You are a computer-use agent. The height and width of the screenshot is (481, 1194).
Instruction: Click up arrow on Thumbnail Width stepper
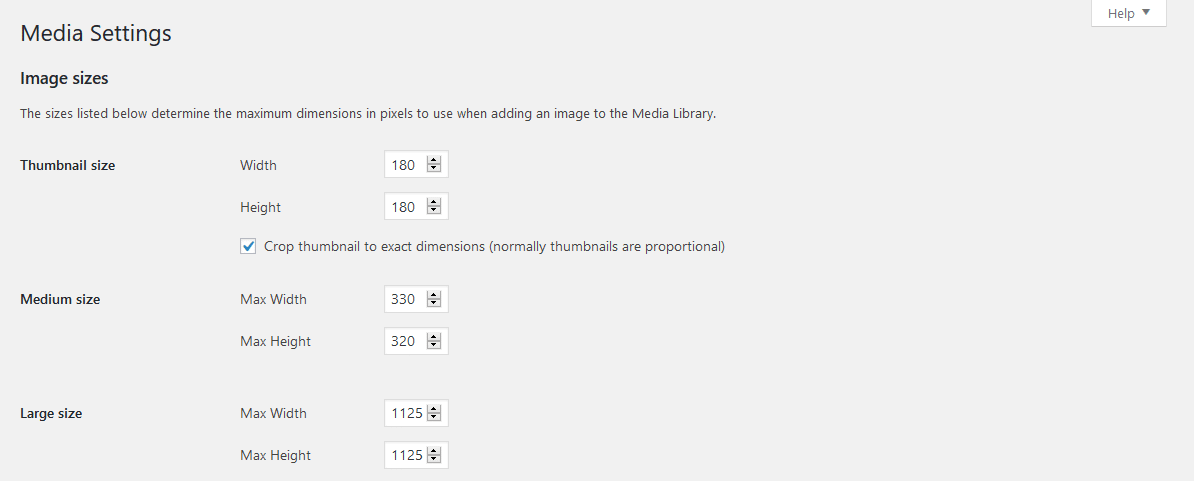click(x=434, y=161)
